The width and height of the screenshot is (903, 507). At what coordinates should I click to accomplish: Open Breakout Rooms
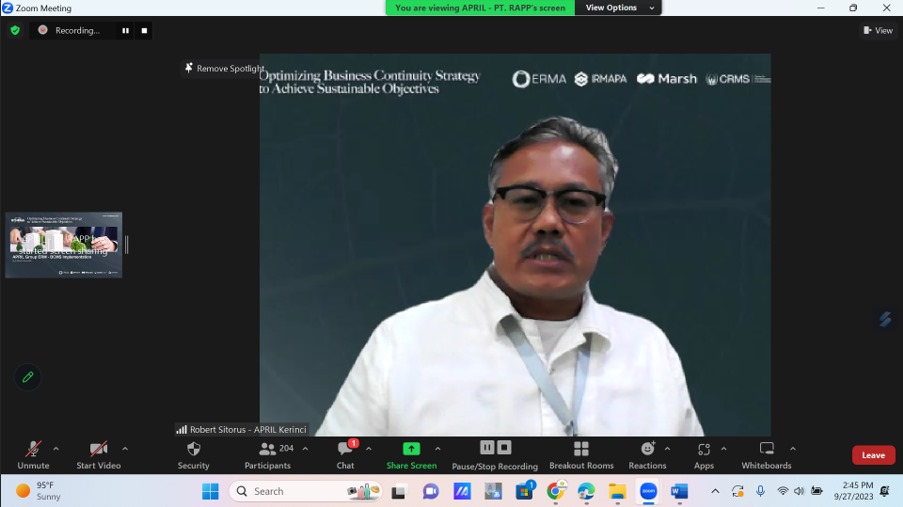(x=581, y=455)
